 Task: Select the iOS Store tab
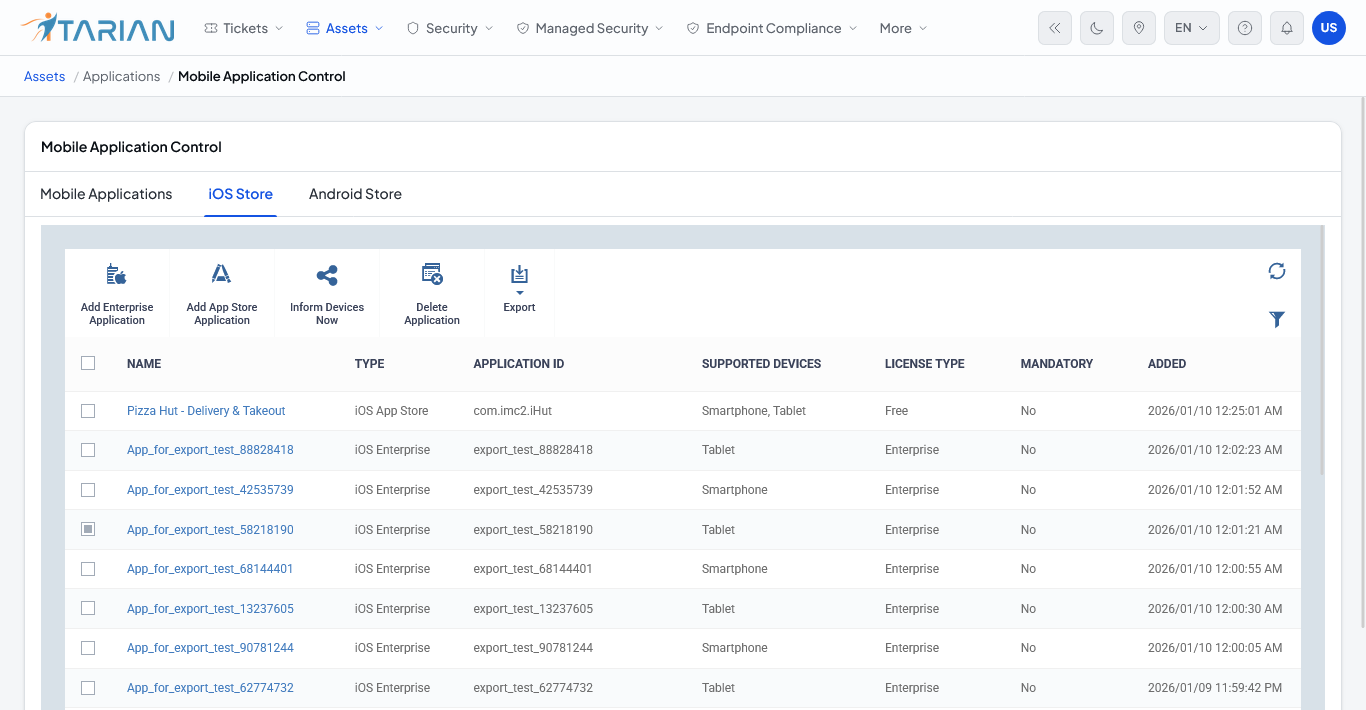pyautogui.click(x=240, y=194)
